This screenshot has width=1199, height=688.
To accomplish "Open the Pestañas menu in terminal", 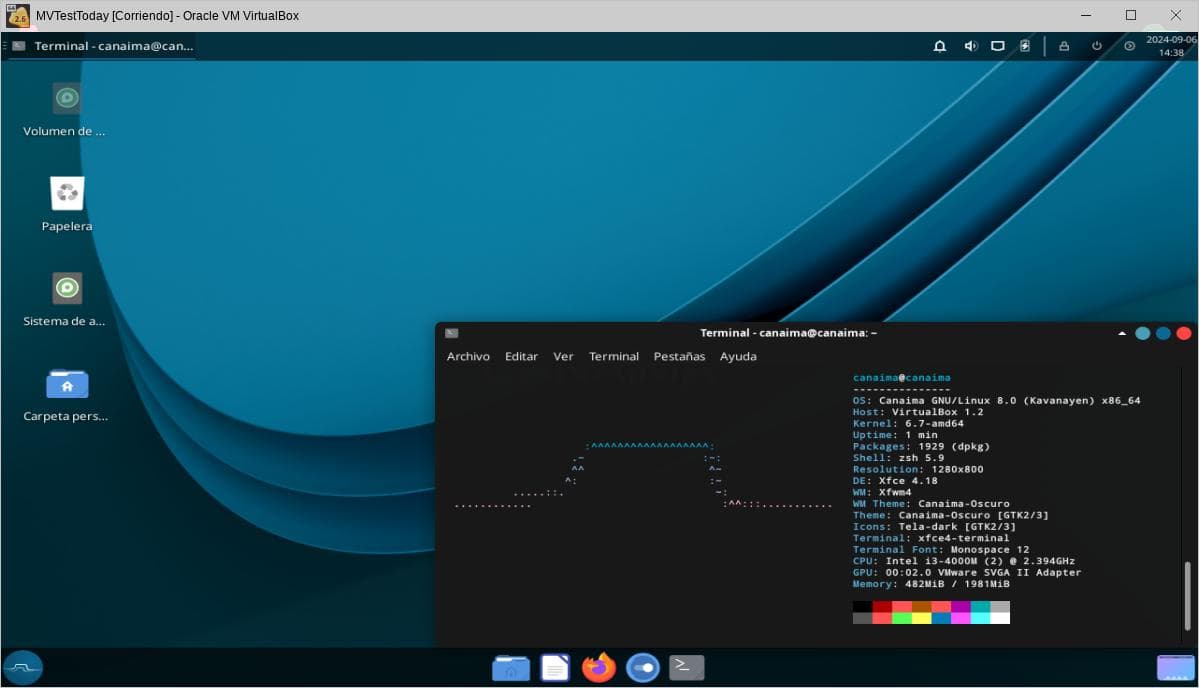I will click(x=679, y=356).
